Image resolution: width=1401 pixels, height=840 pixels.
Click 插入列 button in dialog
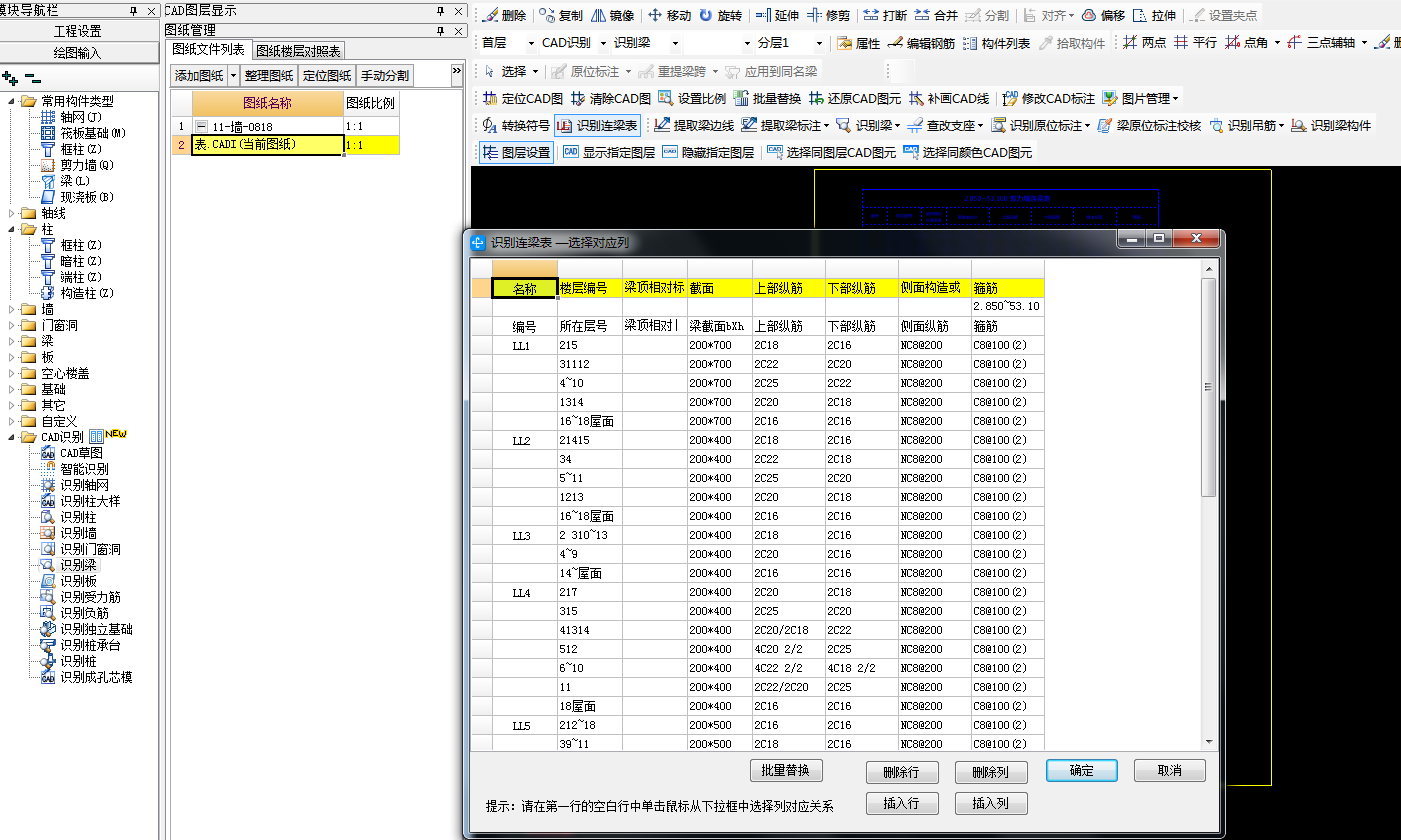tap(992, 803)
